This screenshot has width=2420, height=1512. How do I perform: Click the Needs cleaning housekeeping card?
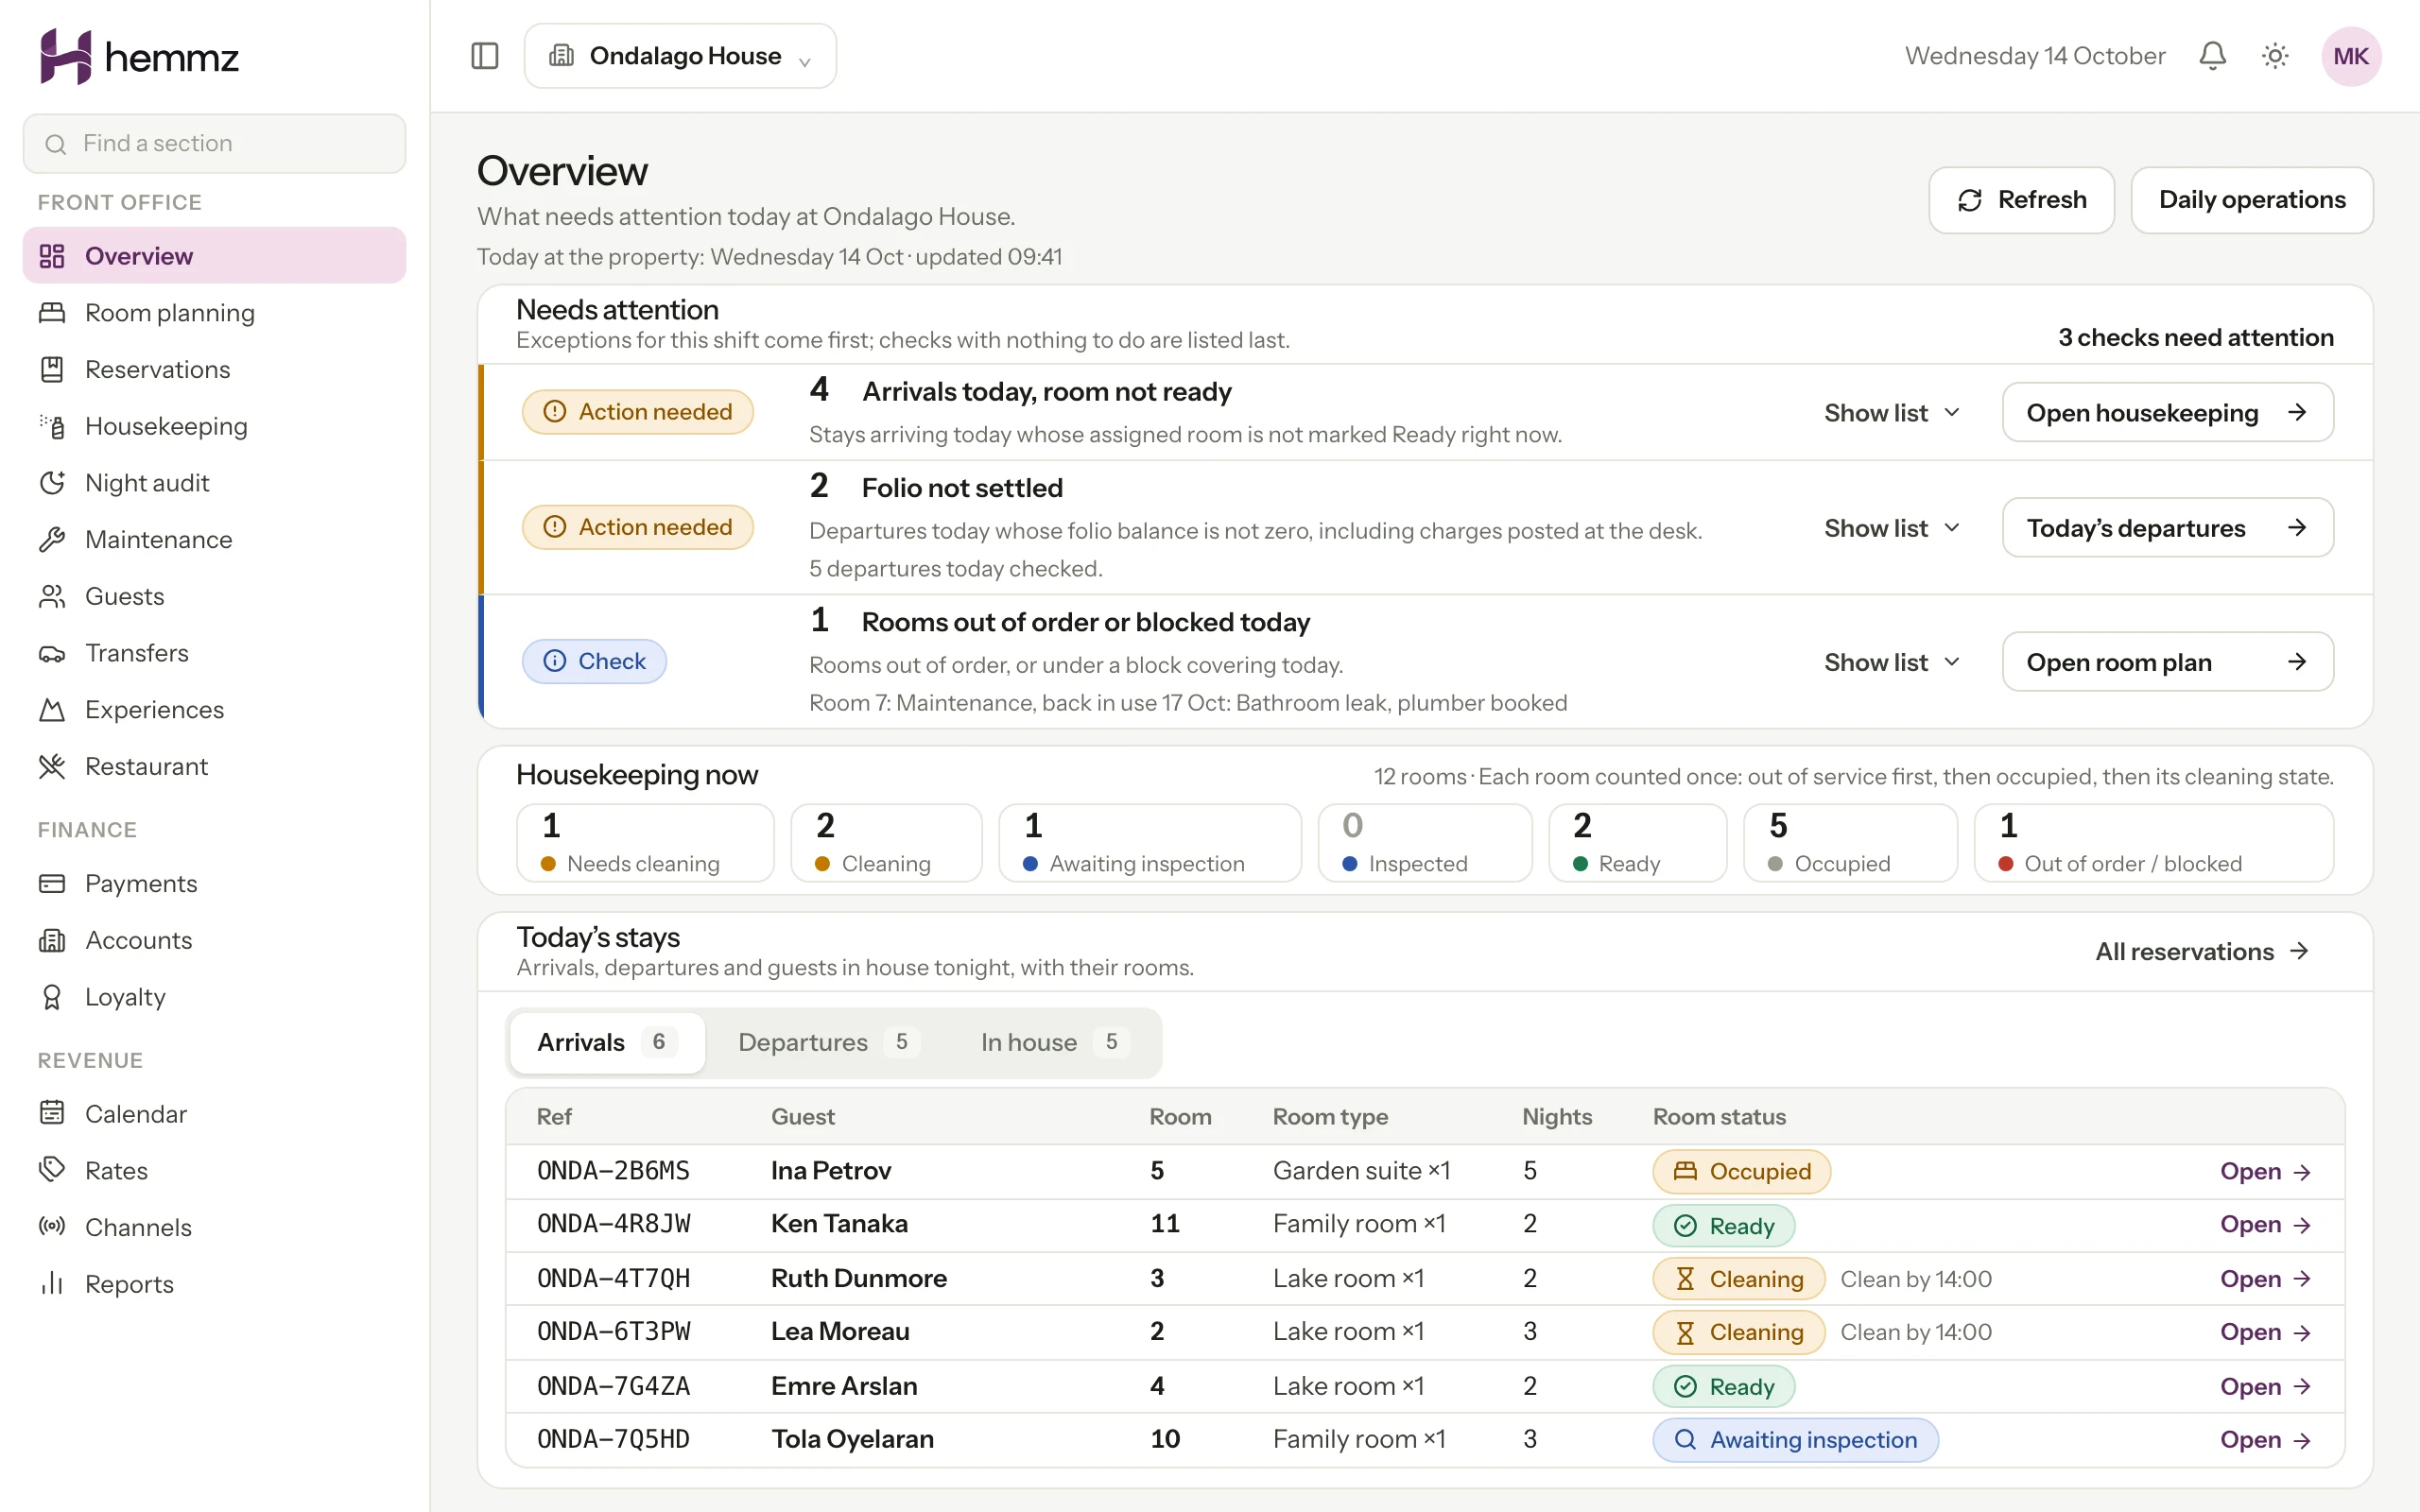click(645, 842)
